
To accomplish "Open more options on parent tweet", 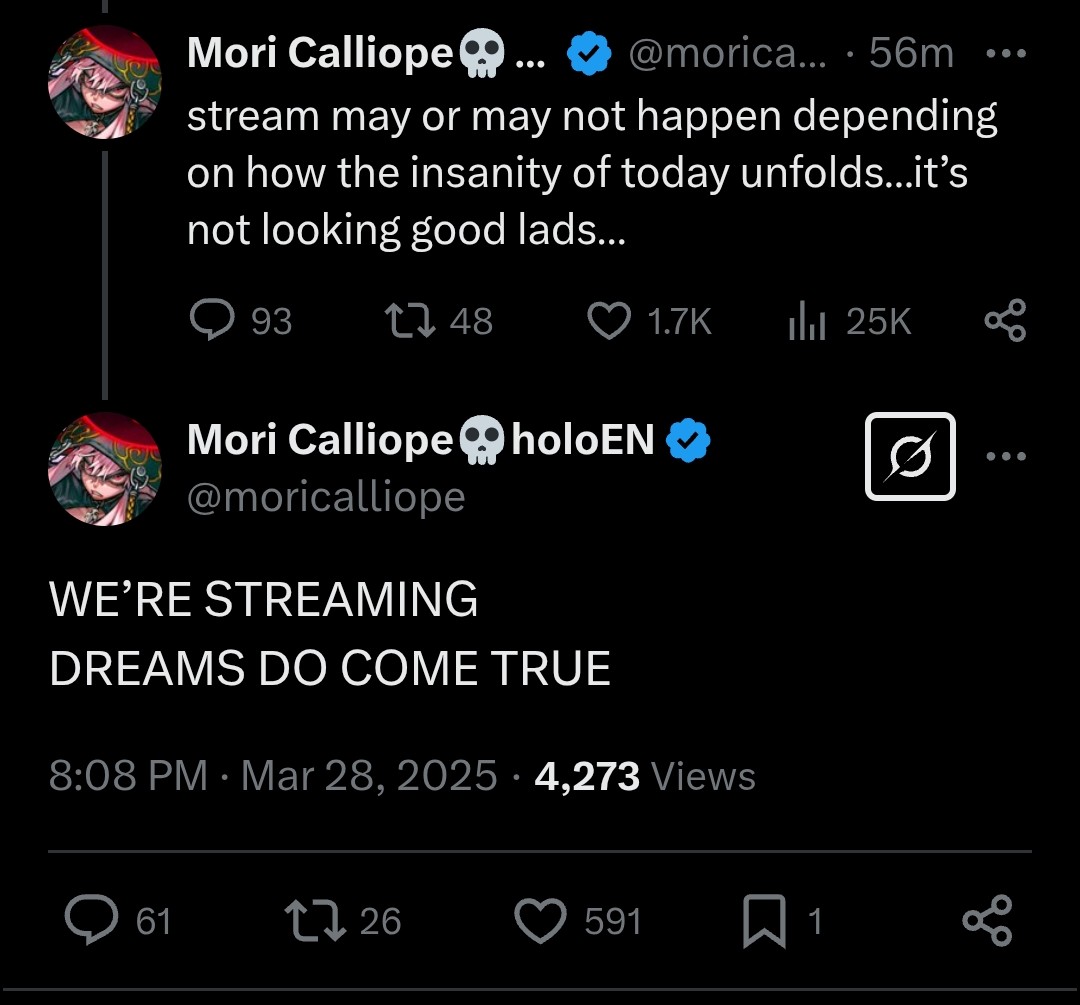I will [1005, 54].
